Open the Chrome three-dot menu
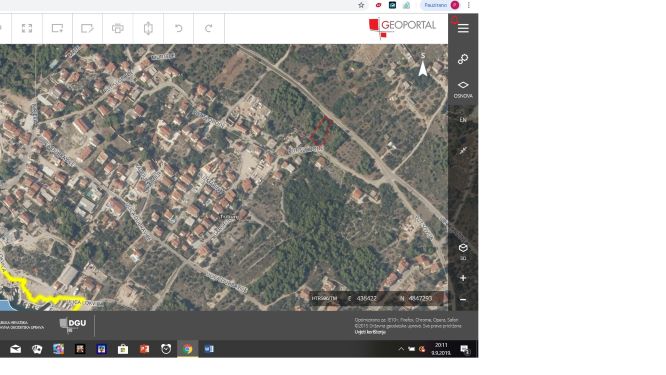This screenshot has height=375, width=666. pyautogui.click(x=468, y=5)
